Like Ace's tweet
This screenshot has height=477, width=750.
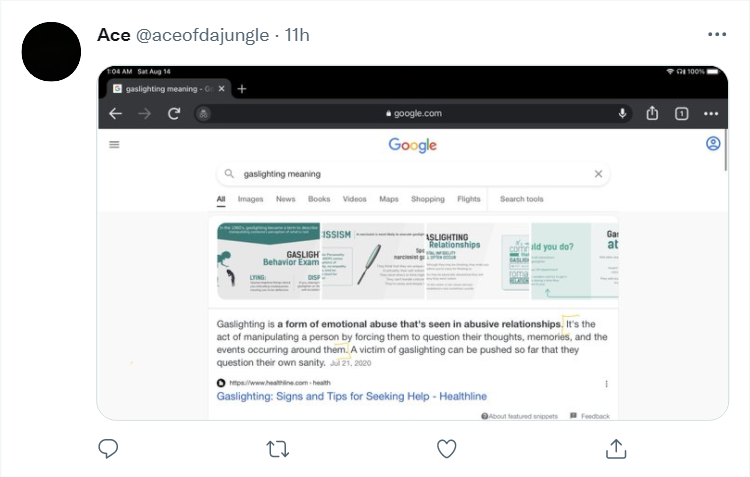[447, 449]
